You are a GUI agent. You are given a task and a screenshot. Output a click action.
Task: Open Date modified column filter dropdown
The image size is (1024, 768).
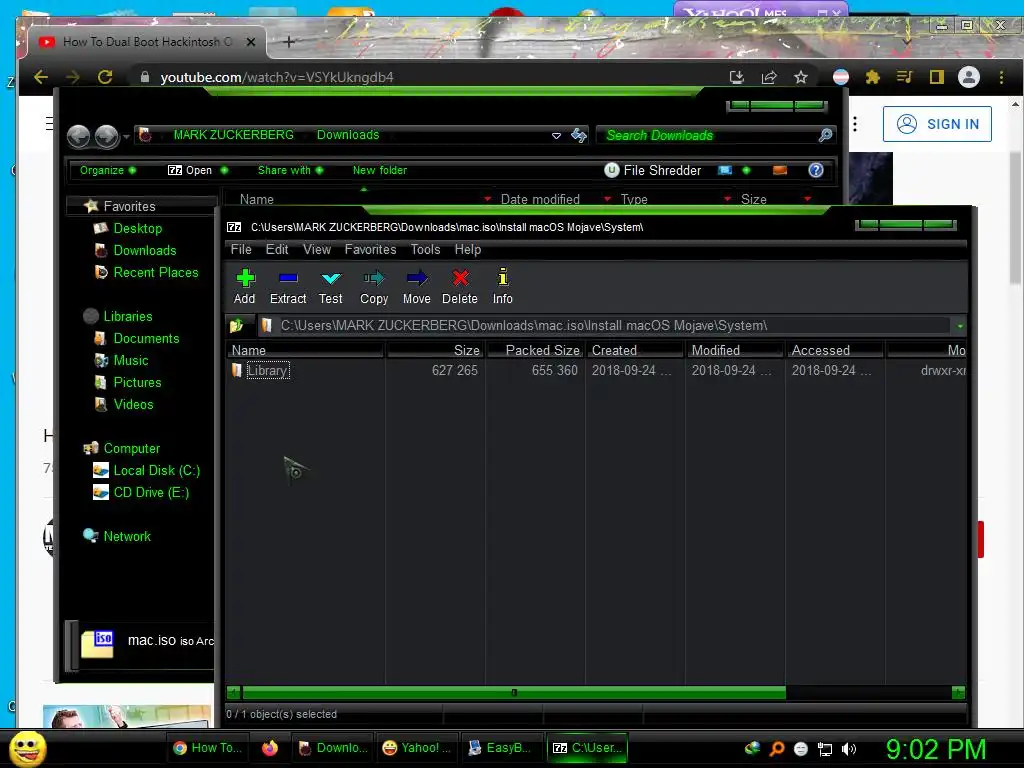click(x=607, y=199)
